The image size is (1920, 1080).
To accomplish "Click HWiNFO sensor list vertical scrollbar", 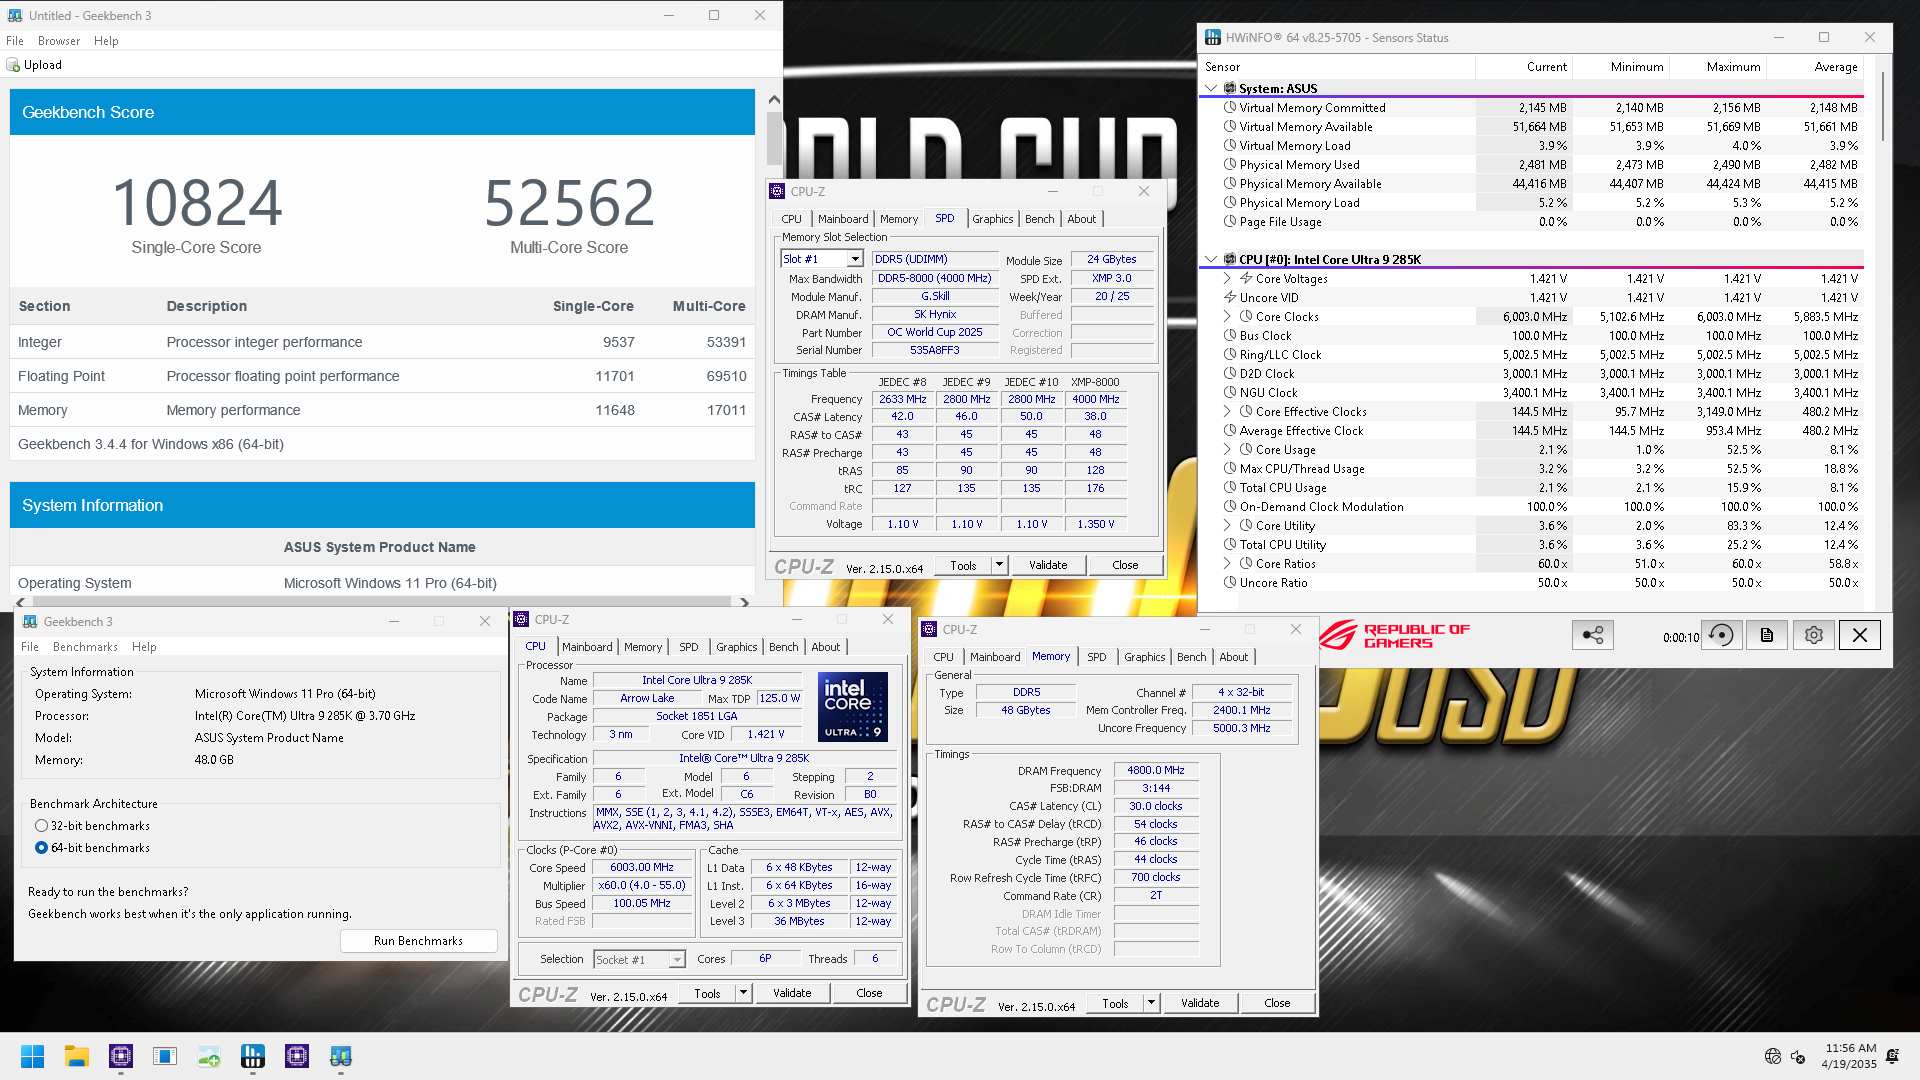I will coord(1884,106).
